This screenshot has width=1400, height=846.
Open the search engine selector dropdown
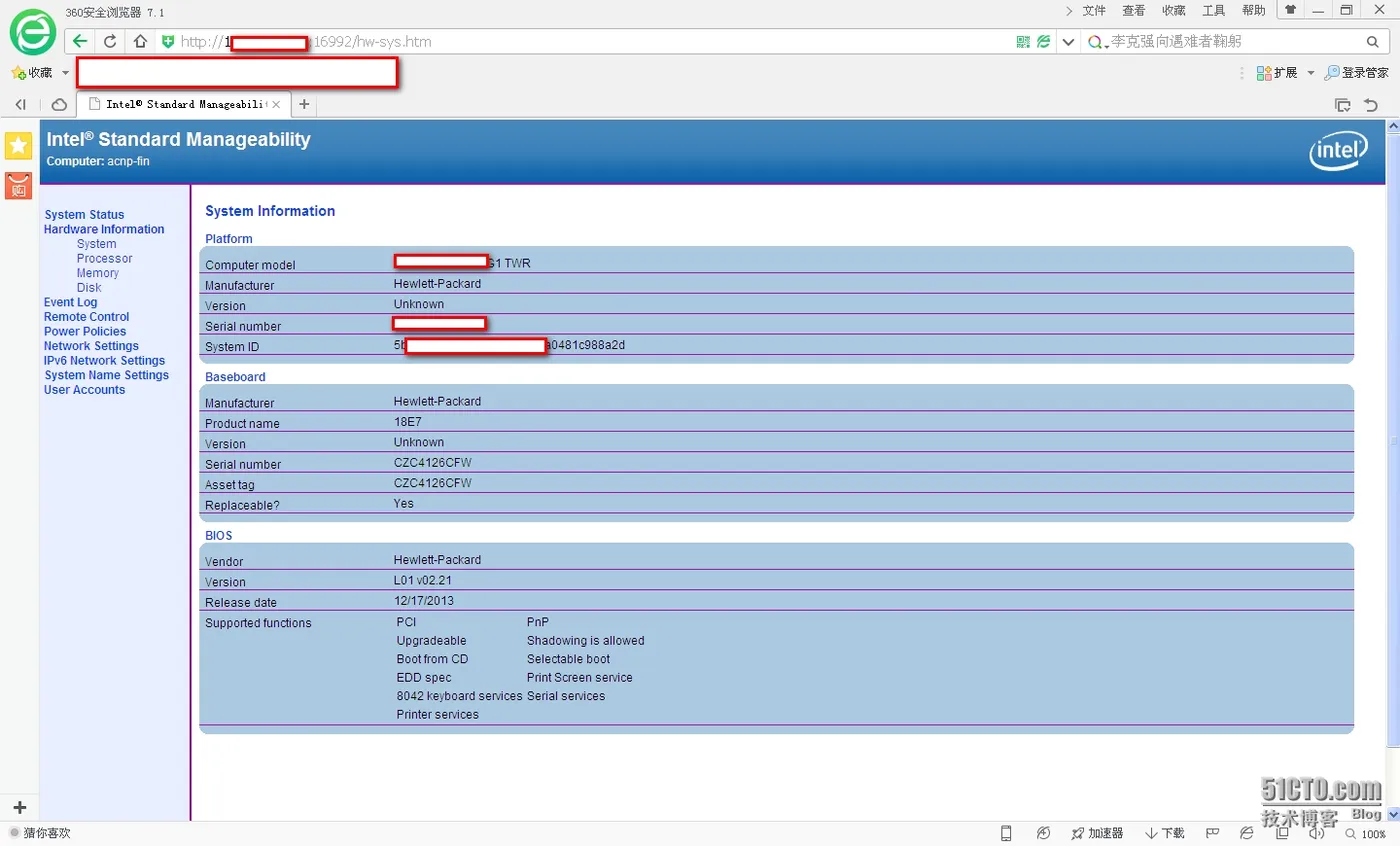tap(1098, 42)
